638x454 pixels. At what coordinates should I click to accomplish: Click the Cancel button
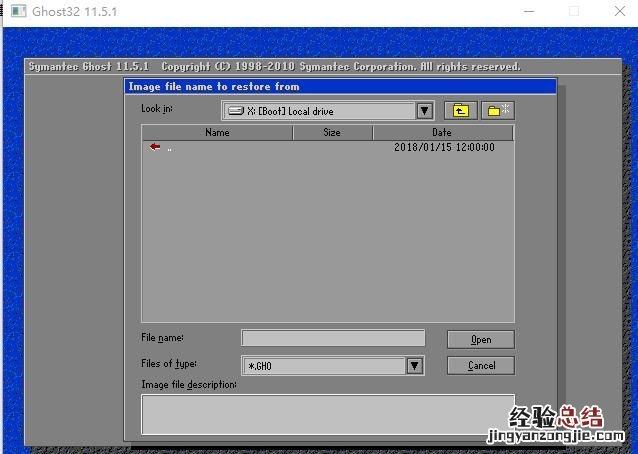point(481,365)
